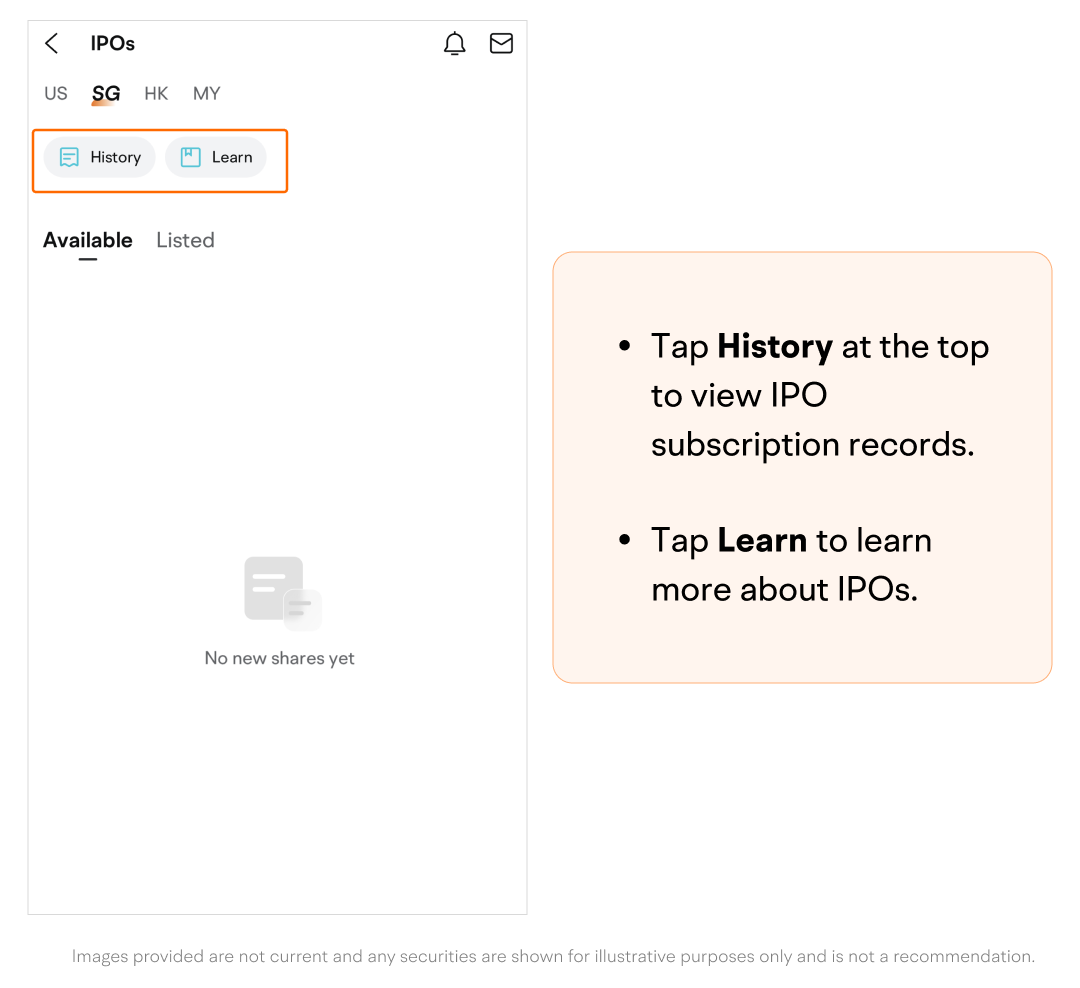Switch to the Listed IPOs tab
Screen dimensions: 1080x988
185,240
